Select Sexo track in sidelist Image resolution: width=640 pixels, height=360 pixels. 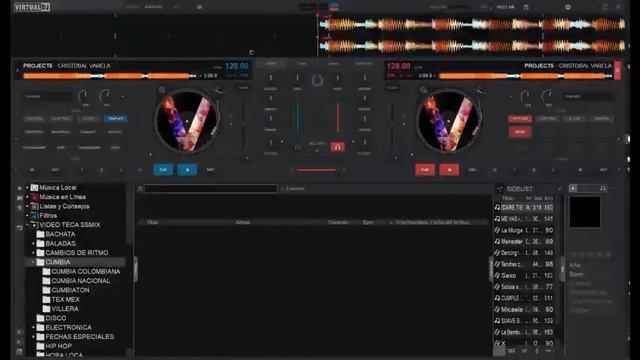(524, 276)
